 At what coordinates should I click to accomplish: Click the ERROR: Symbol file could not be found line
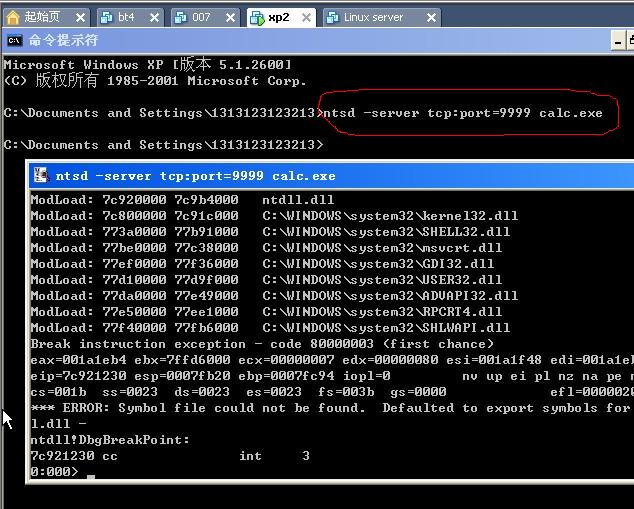tap(332, 408)
